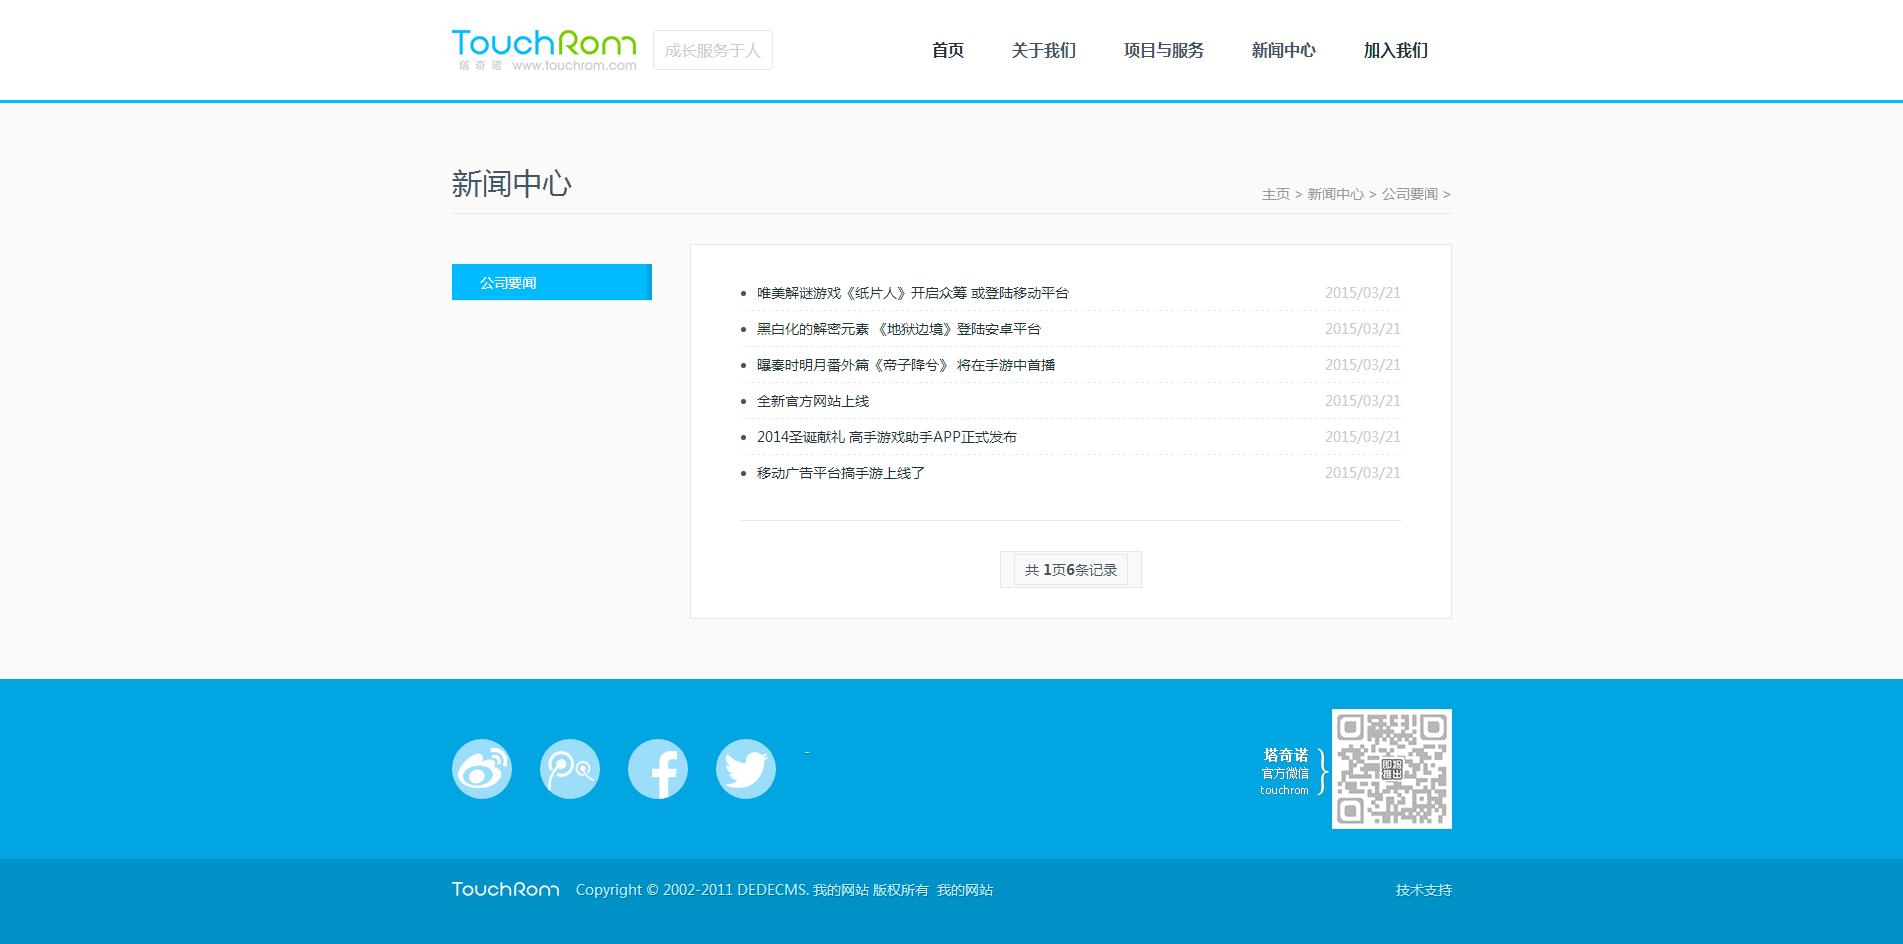The height and width of the screenshot is (944, 1903).
Task: Click the white TouchRom footer logo
Action: (x=505, y=889)
